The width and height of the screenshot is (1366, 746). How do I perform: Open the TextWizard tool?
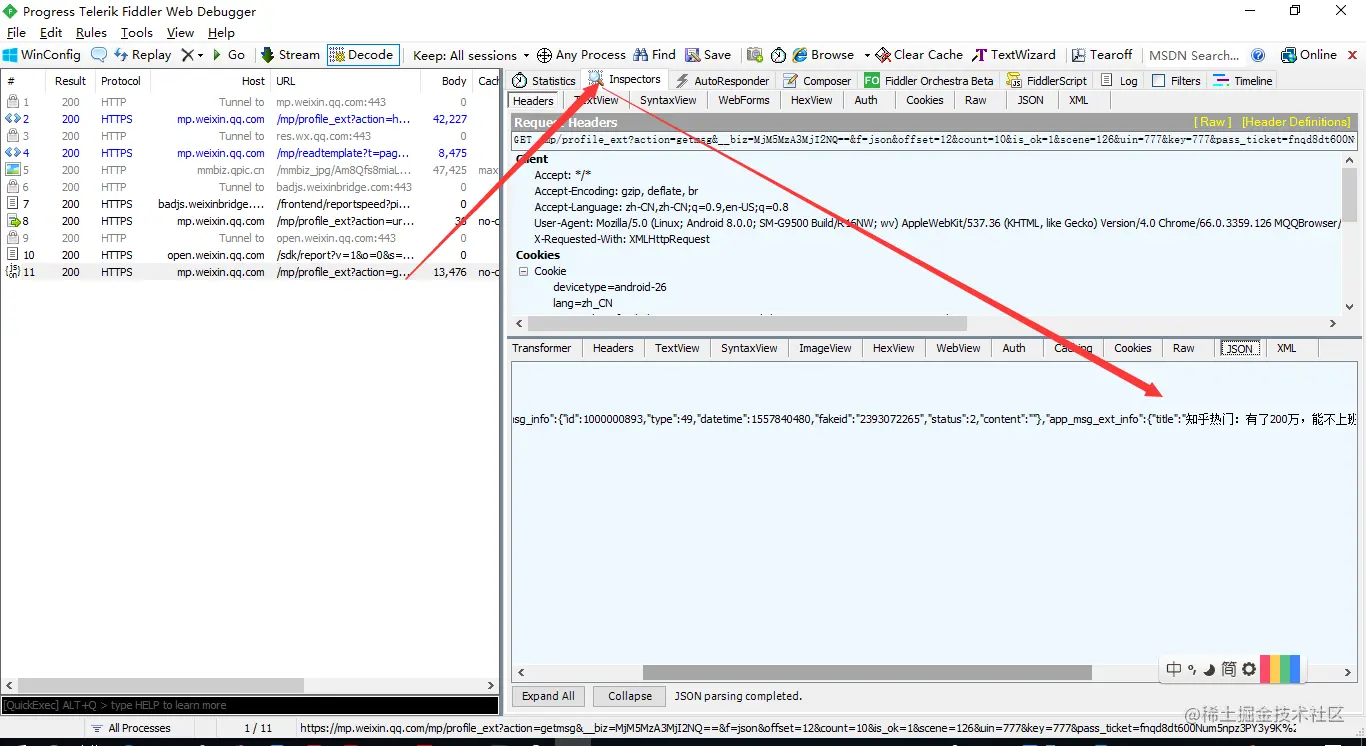pos(1014,55)
